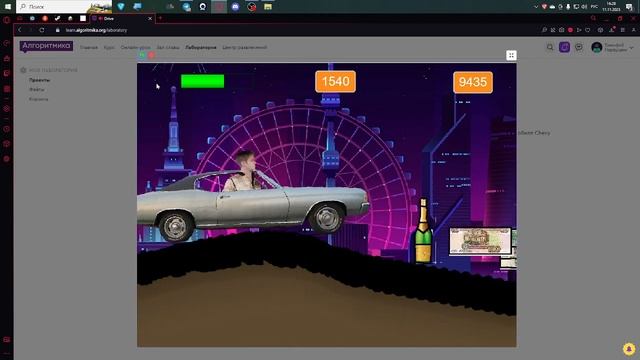Open chat messages icon in header
The width and height of the screenshot is (640, 360).
(579, 47)
